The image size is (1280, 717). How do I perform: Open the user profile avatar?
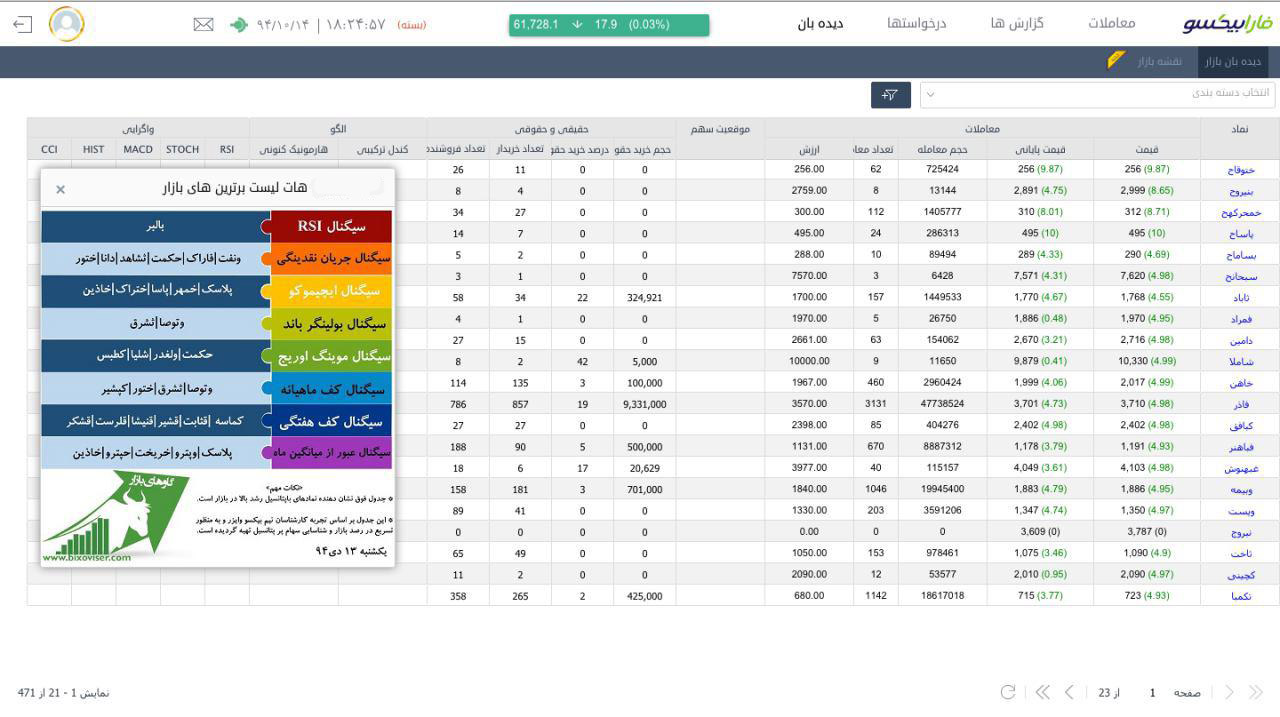67,24
